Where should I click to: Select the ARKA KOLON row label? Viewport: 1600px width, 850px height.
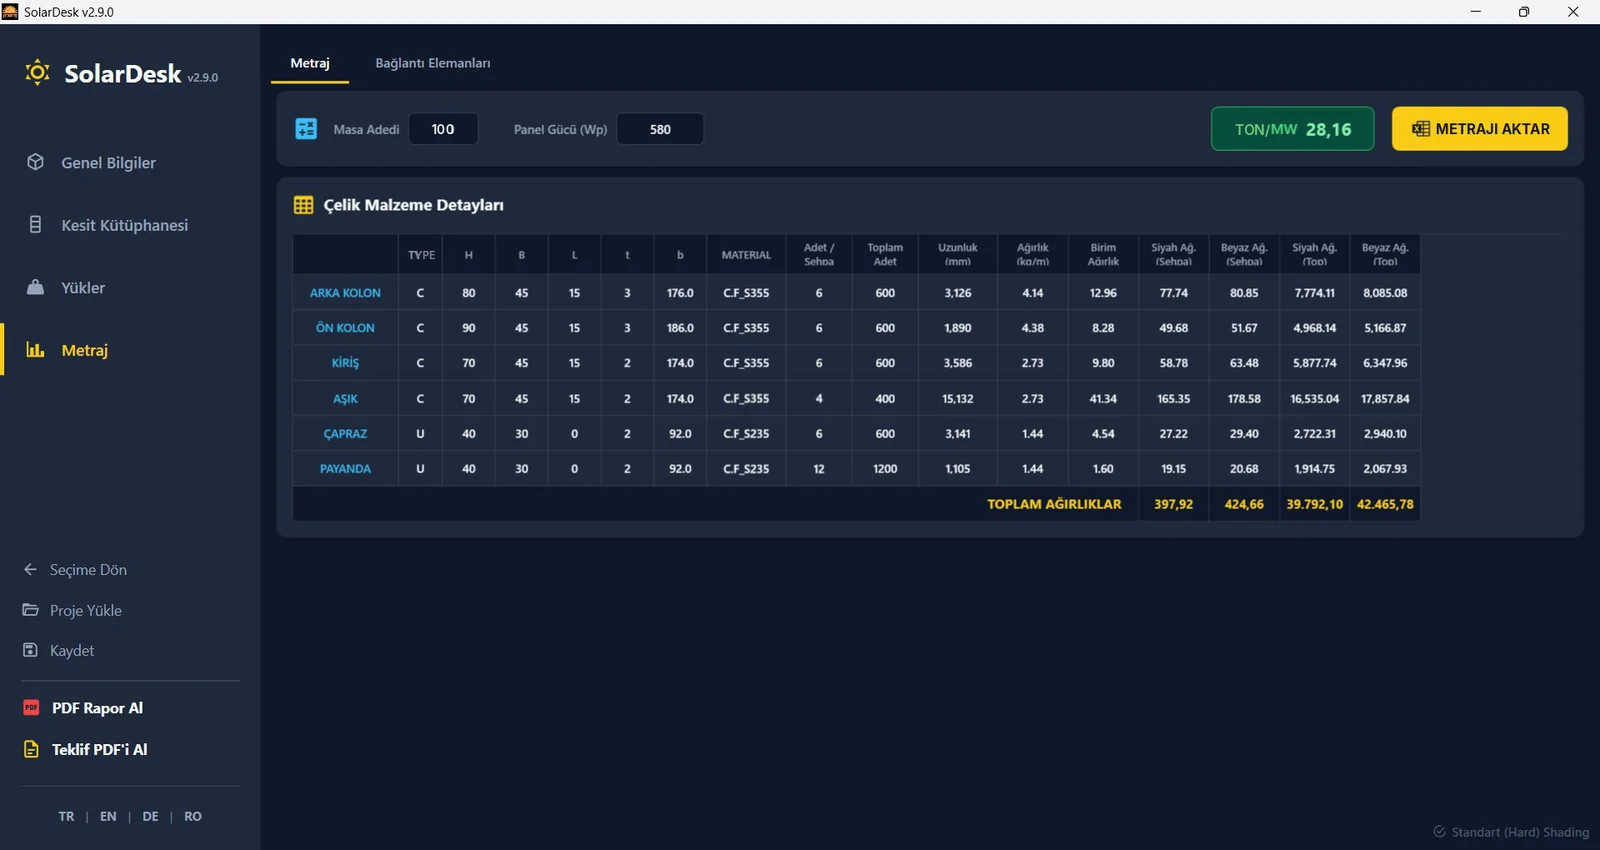pos(345,293)
